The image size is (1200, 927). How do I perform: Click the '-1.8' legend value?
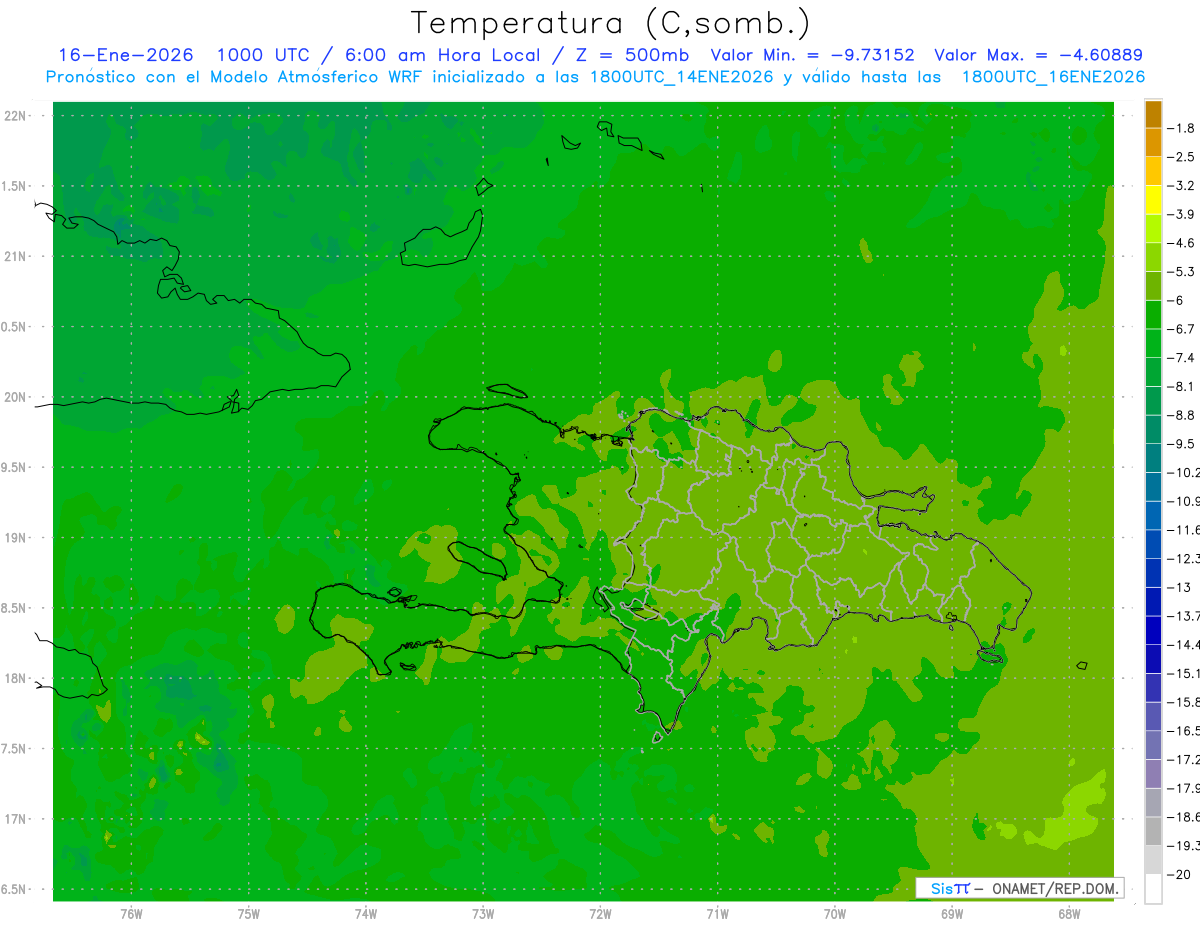point(1181,128)
